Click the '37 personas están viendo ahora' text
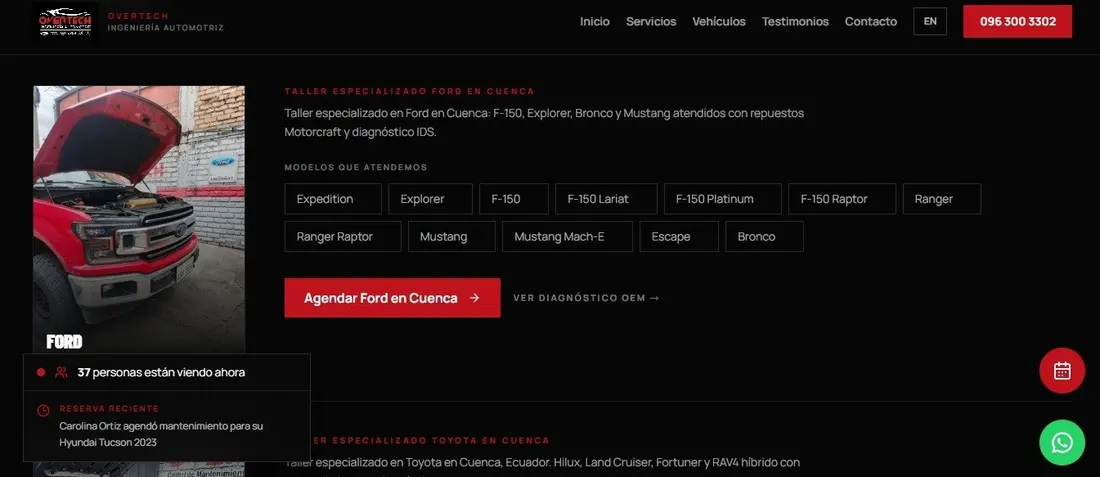The image size is (1100, 477). coord(161,372)
